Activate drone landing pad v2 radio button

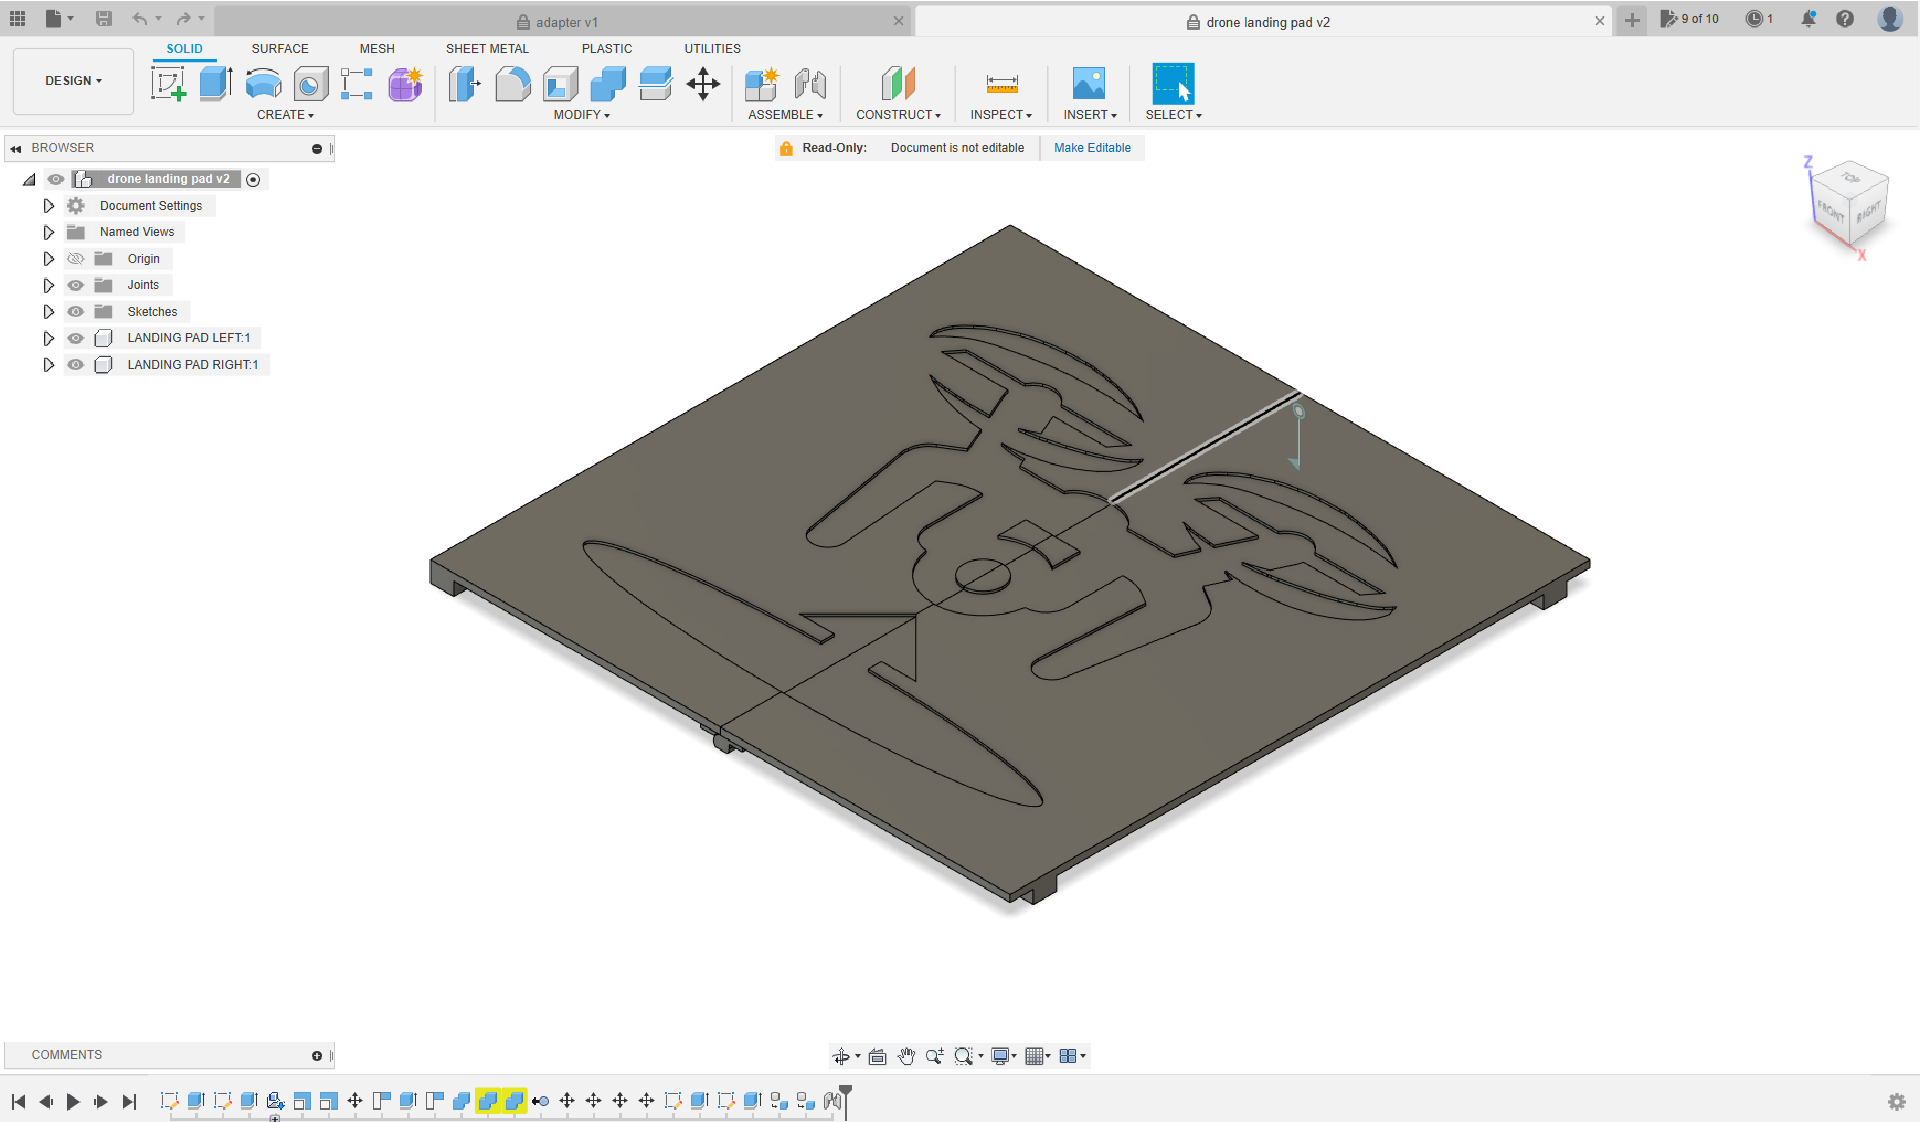click(x=253, y=180)
